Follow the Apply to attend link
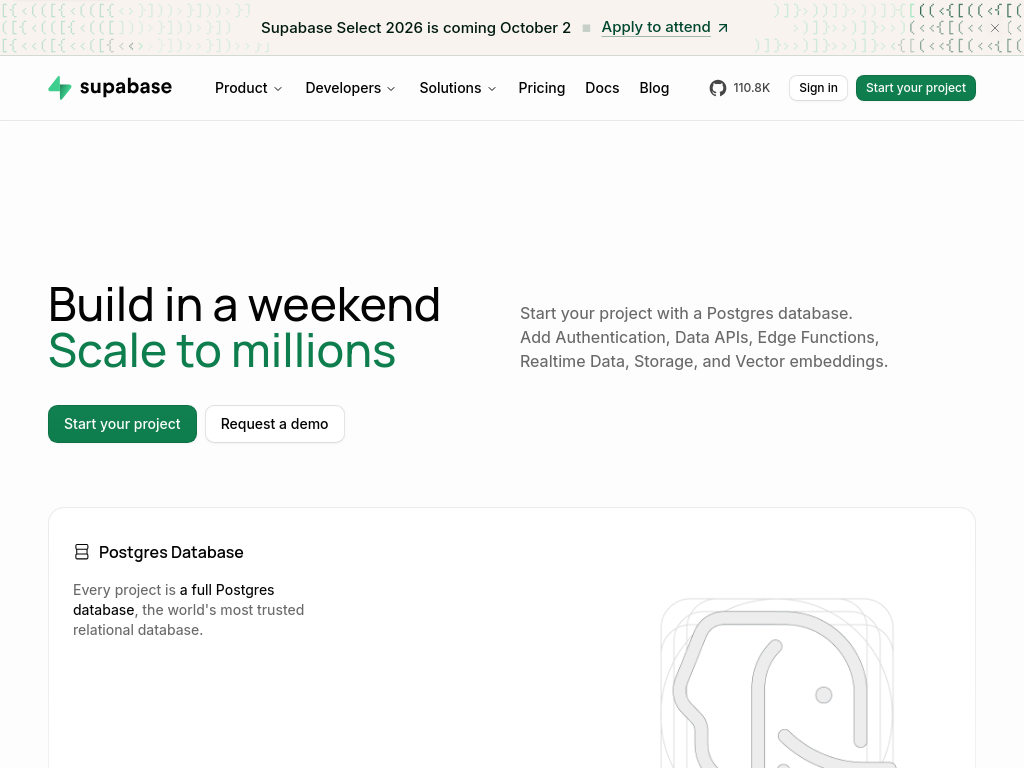 coord(656,27)
